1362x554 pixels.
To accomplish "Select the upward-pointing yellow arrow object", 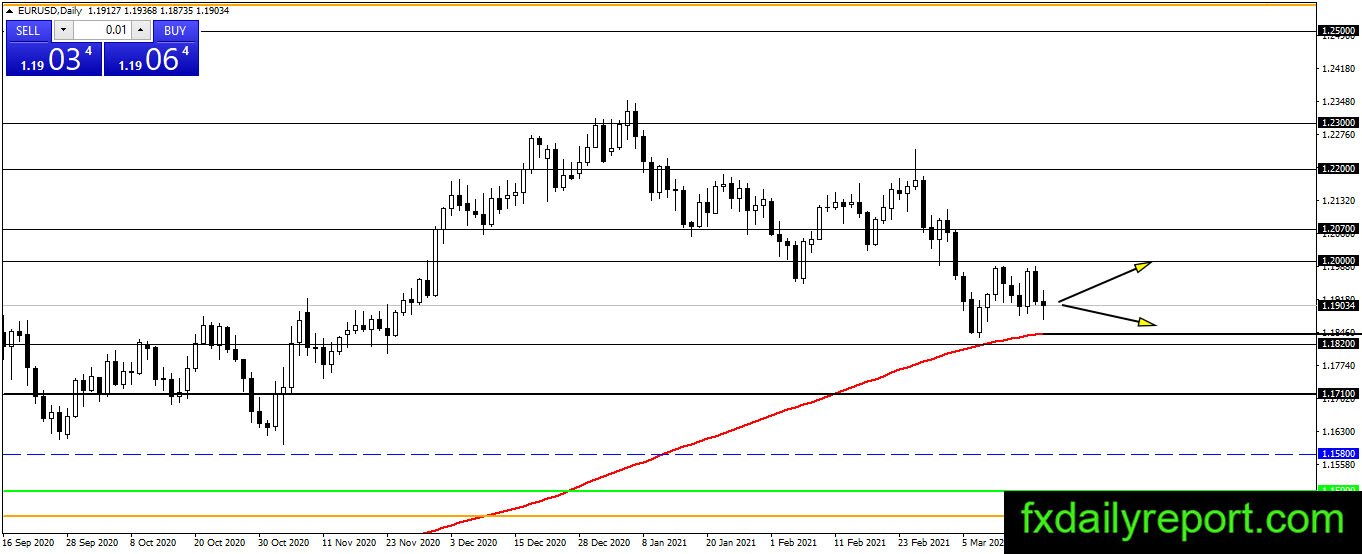I will tap(1105, 282).
